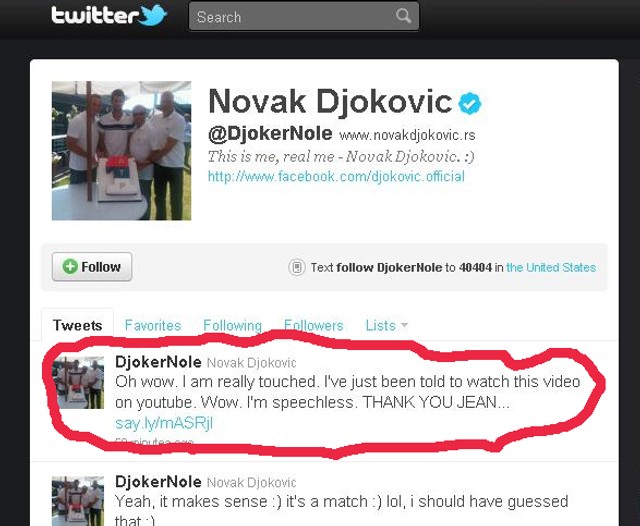
Task: Click the United States link
Action: coord(551,267)
